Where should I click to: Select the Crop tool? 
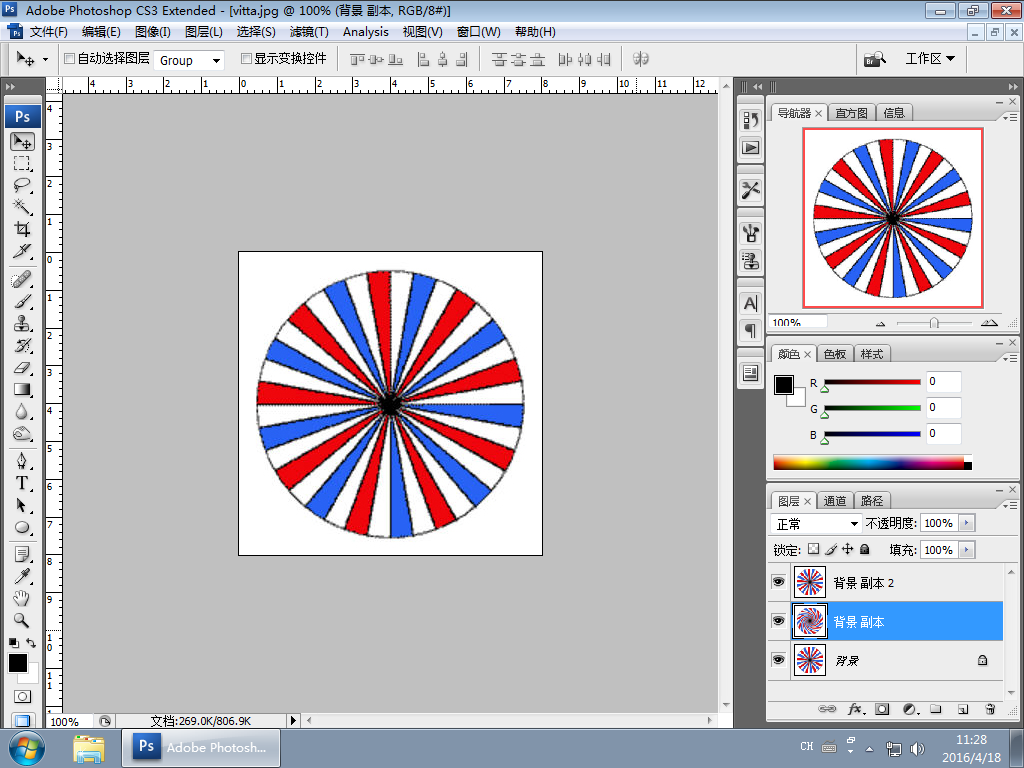22,229
